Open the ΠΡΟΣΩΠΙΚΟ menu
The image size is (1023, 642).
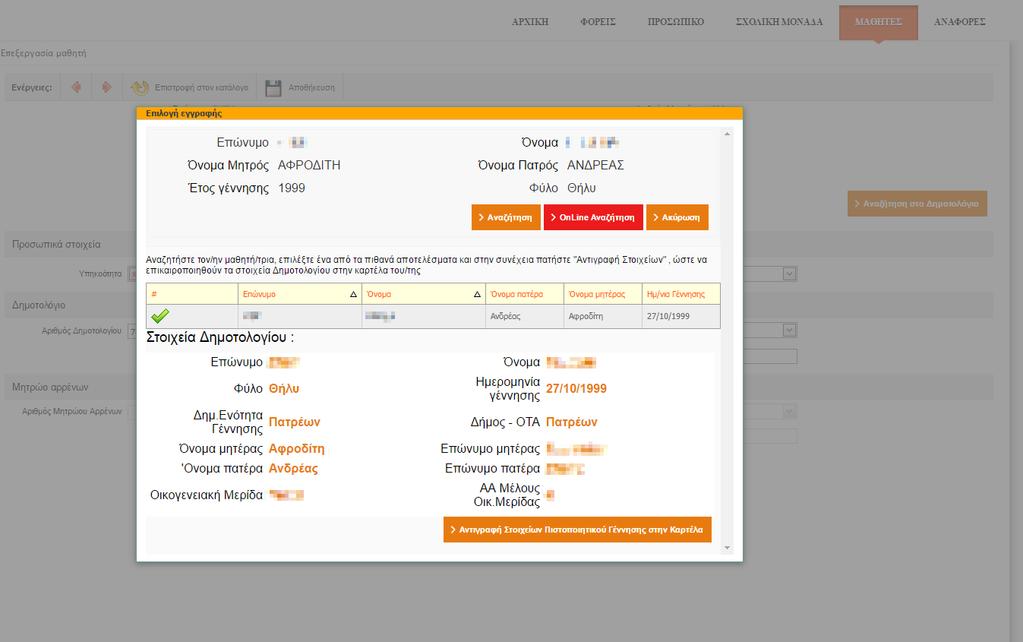coord(676,22)
